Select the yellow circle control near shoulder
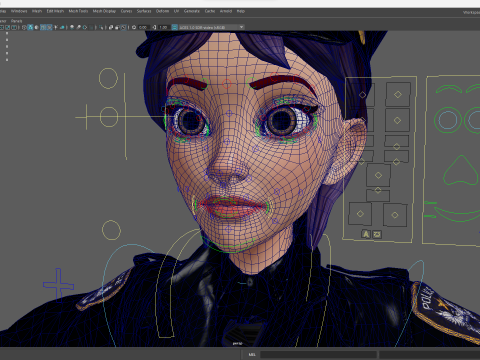 click(x=111, y=230)
